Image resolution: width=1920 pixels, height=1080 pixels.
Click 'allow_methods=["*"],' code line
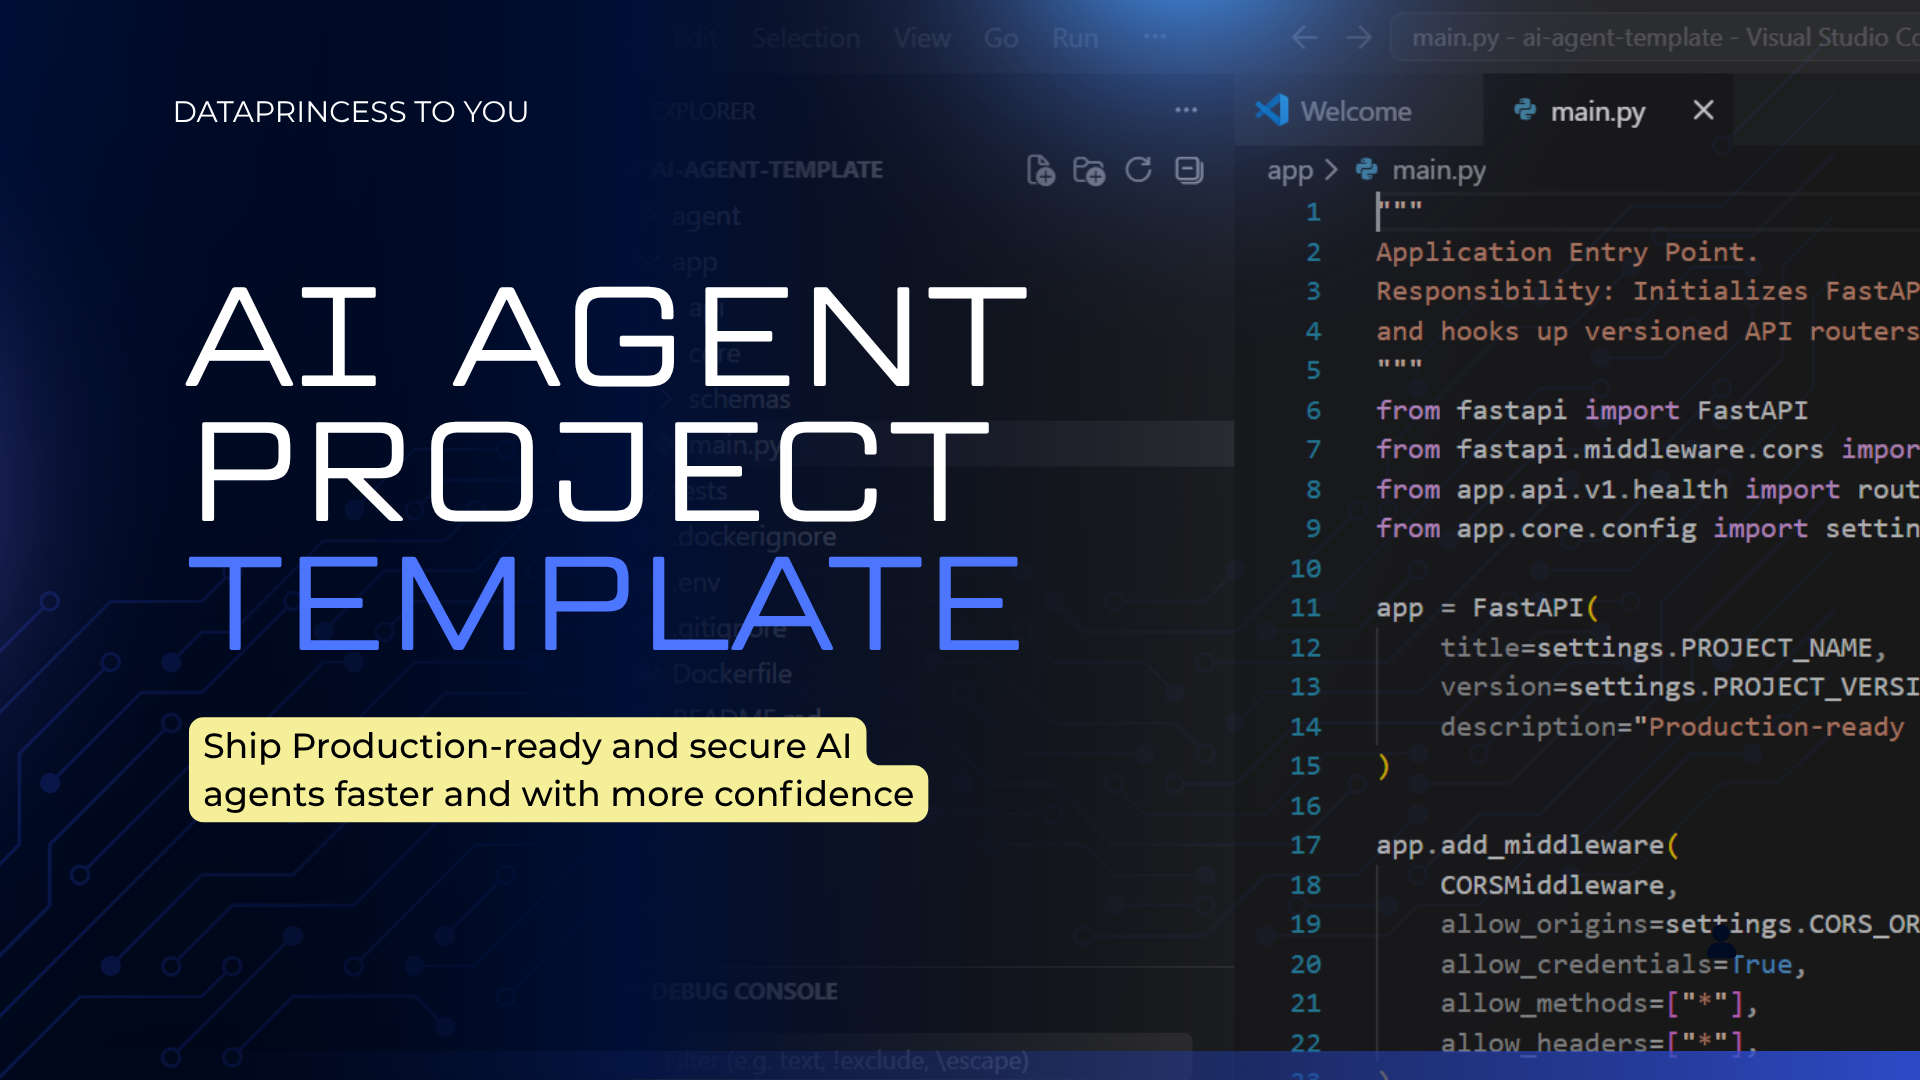1598,1003
